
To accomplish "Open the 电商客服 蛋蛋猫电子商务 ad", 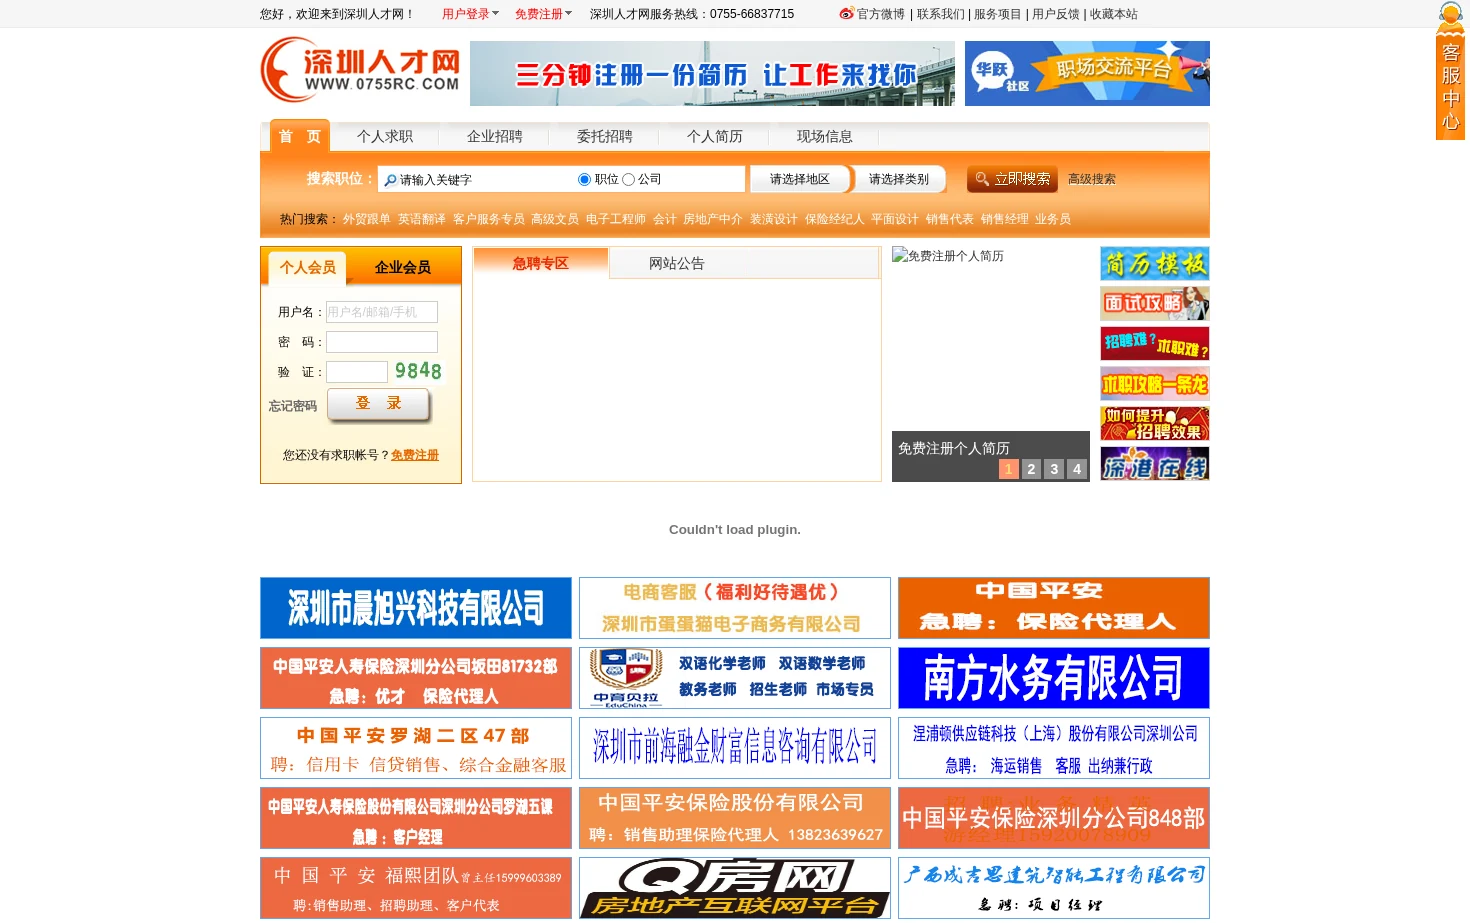I will click(x=735, y=608).
